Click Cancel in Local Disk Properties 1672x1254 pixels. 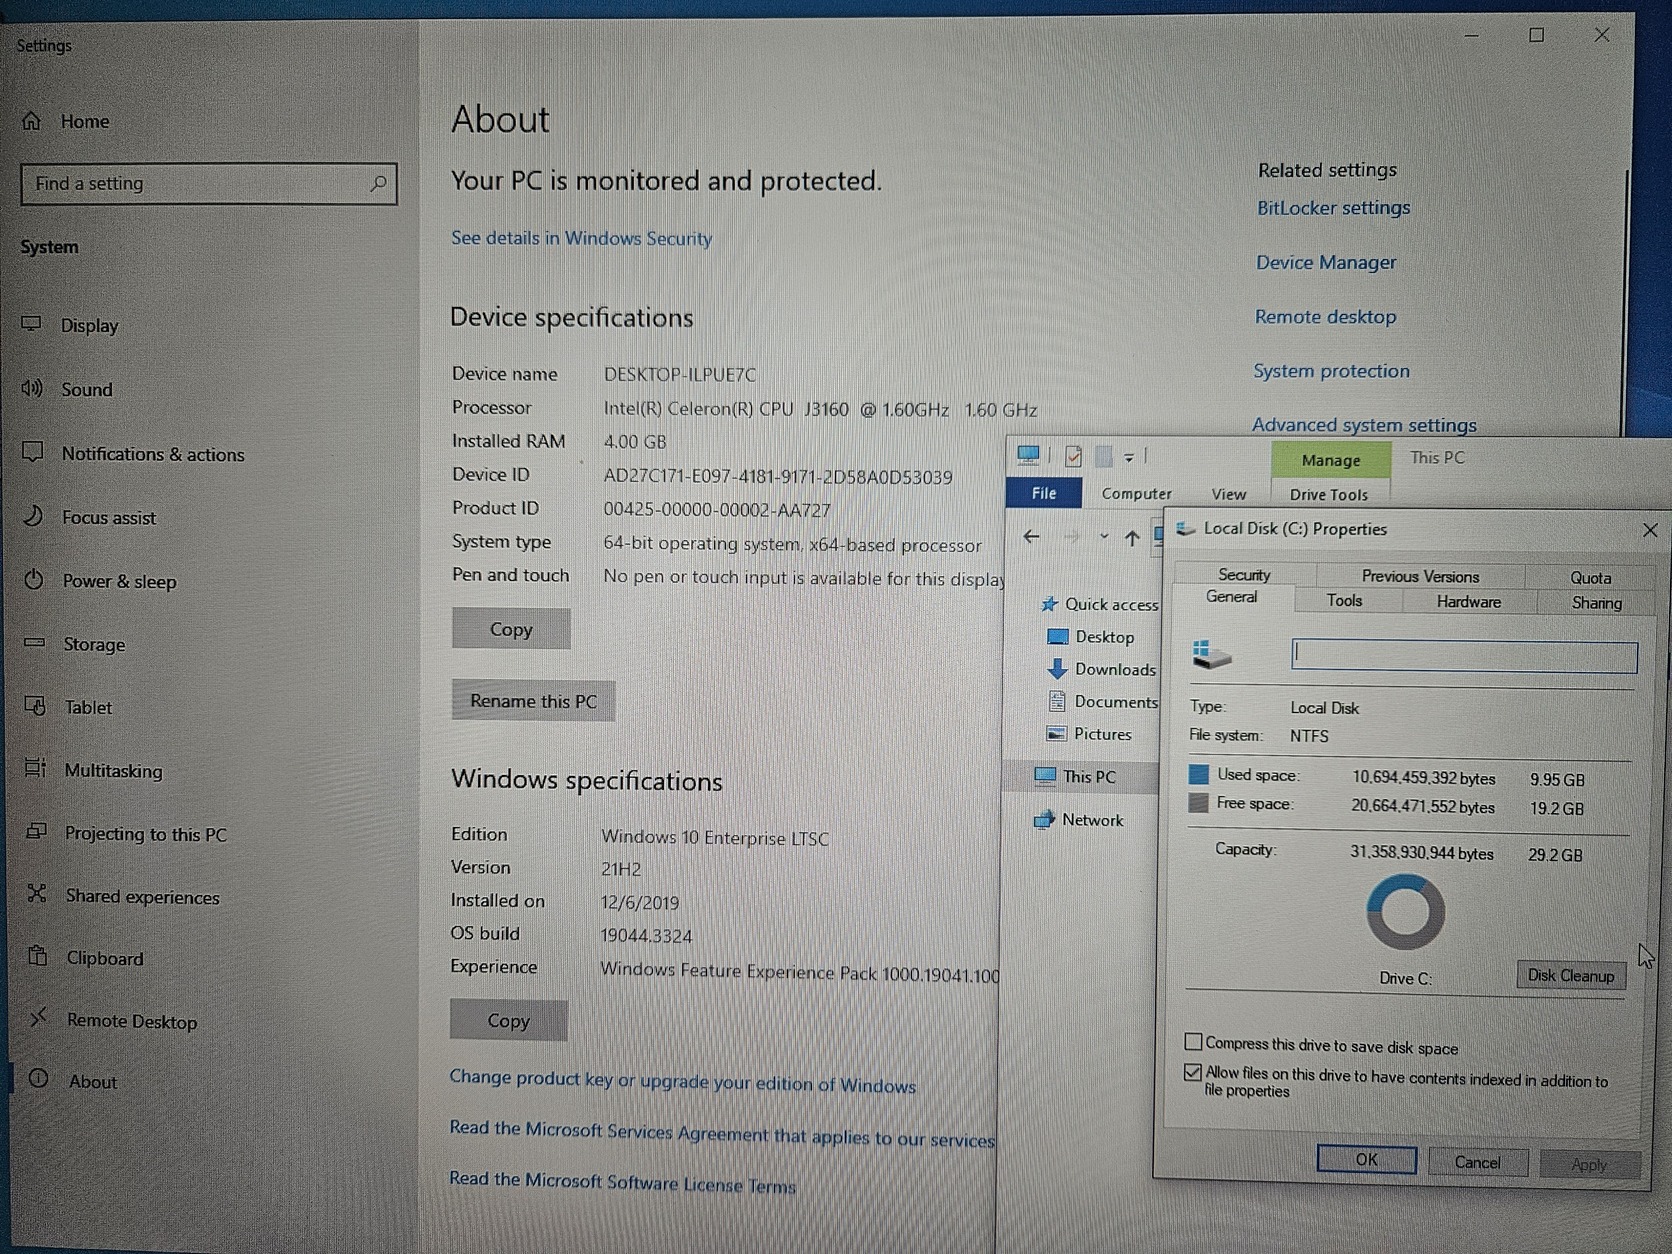click(x=1477, y=1162)
